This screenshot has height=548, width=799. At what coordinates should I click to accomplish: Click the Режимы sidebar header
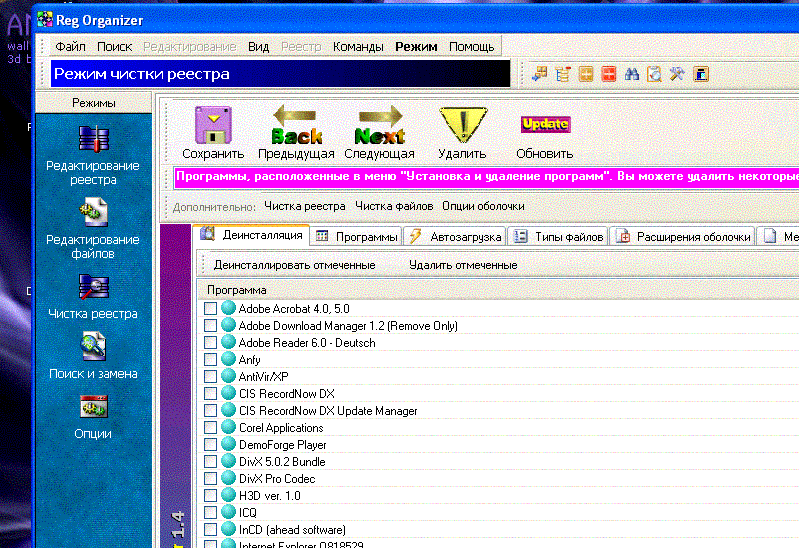click(x=94, y=103)
